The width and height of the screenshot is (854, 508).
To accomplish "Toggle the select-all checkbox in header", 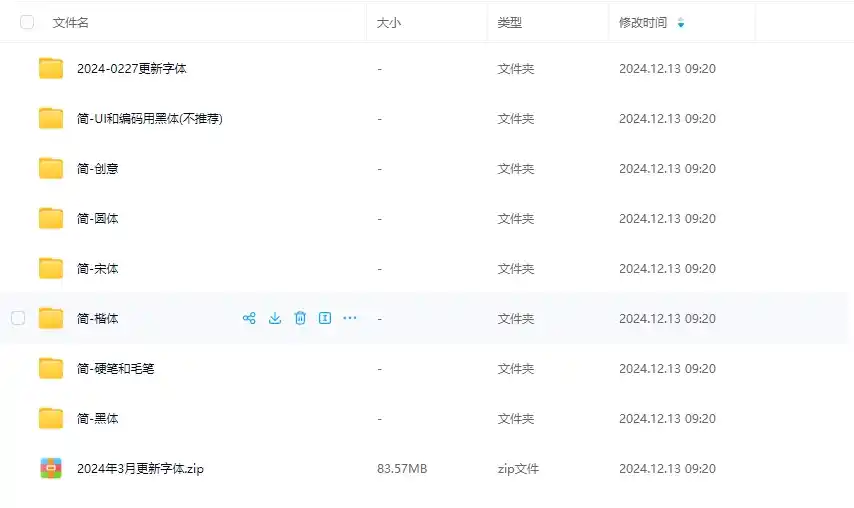I will pyautogui.click(x=27, y=22).
